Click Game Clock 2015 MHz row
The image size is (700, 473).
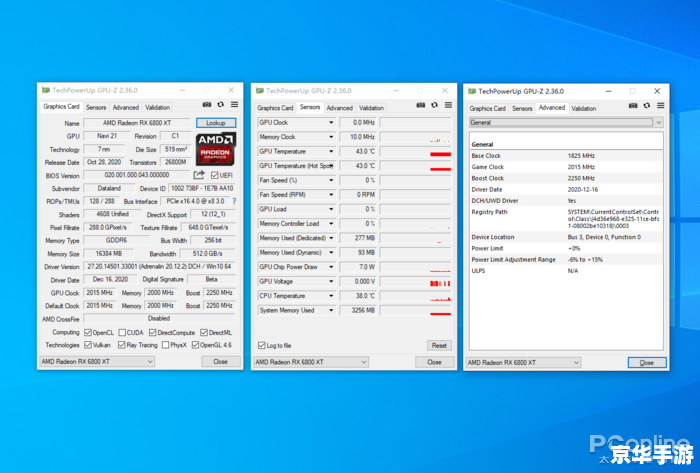pos(566,167)
